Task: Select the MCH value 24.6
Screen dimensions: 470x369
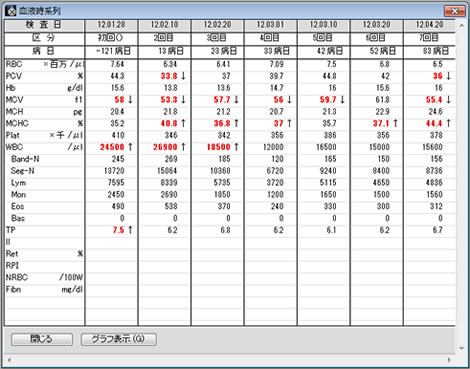Action: pyautogui.click(x=435, y=112)
